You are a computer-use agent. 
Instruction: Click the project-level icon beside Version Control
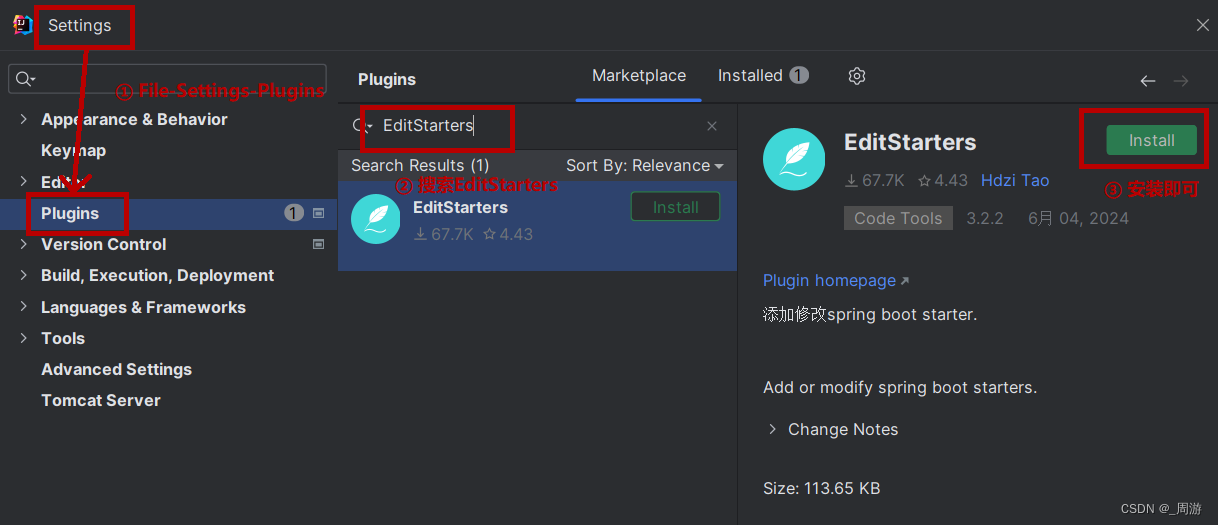click(x=319, y=244)
